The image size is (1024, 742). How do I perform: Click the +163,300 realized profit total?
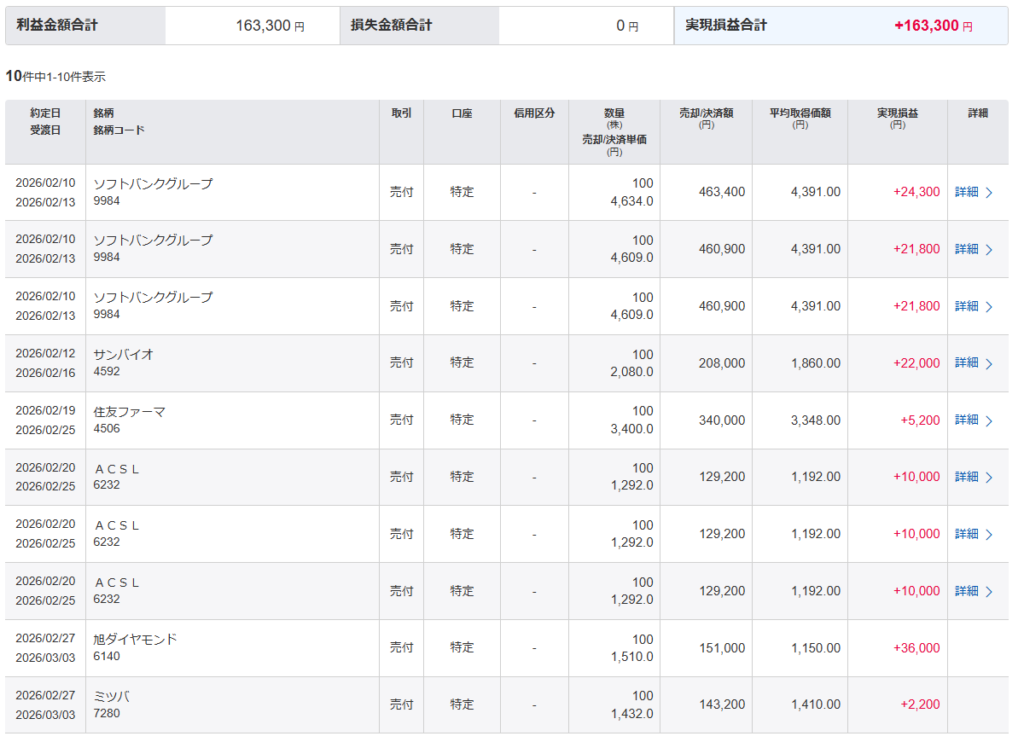(x=926, y=26)
